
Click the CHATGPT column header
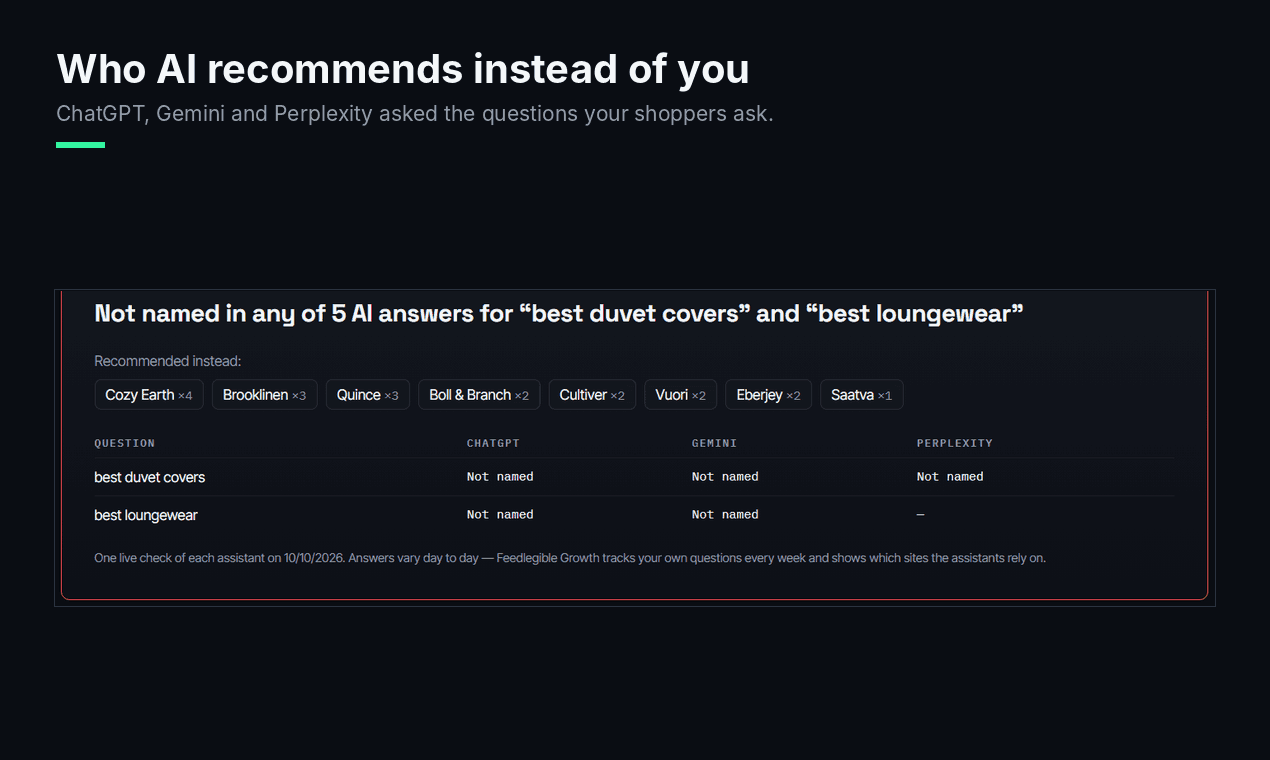point(493,443)
